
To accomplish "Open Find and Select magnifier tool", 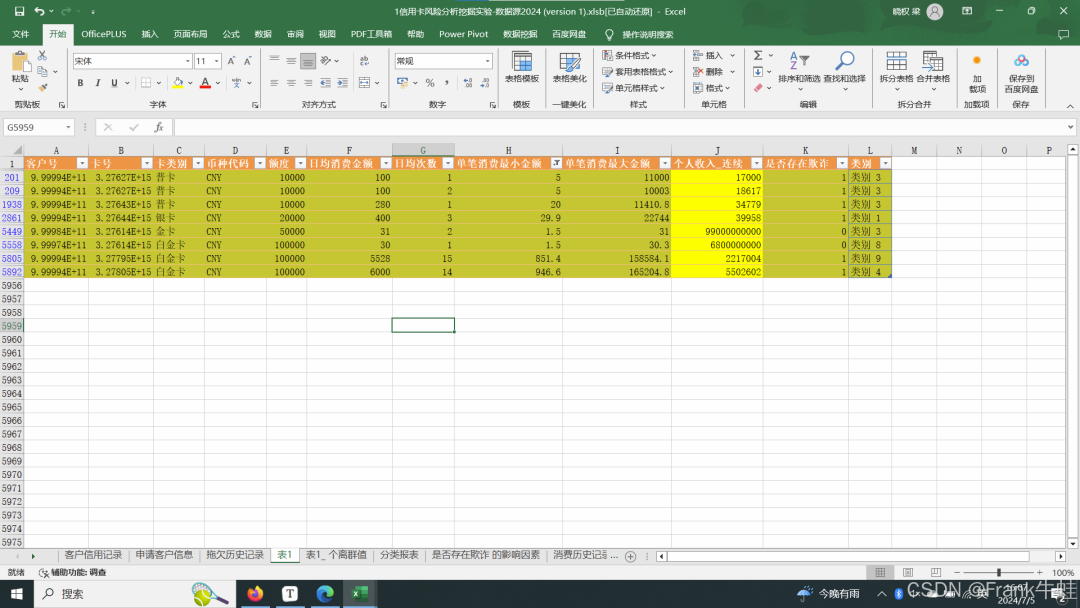I will [x=845, y=65].
